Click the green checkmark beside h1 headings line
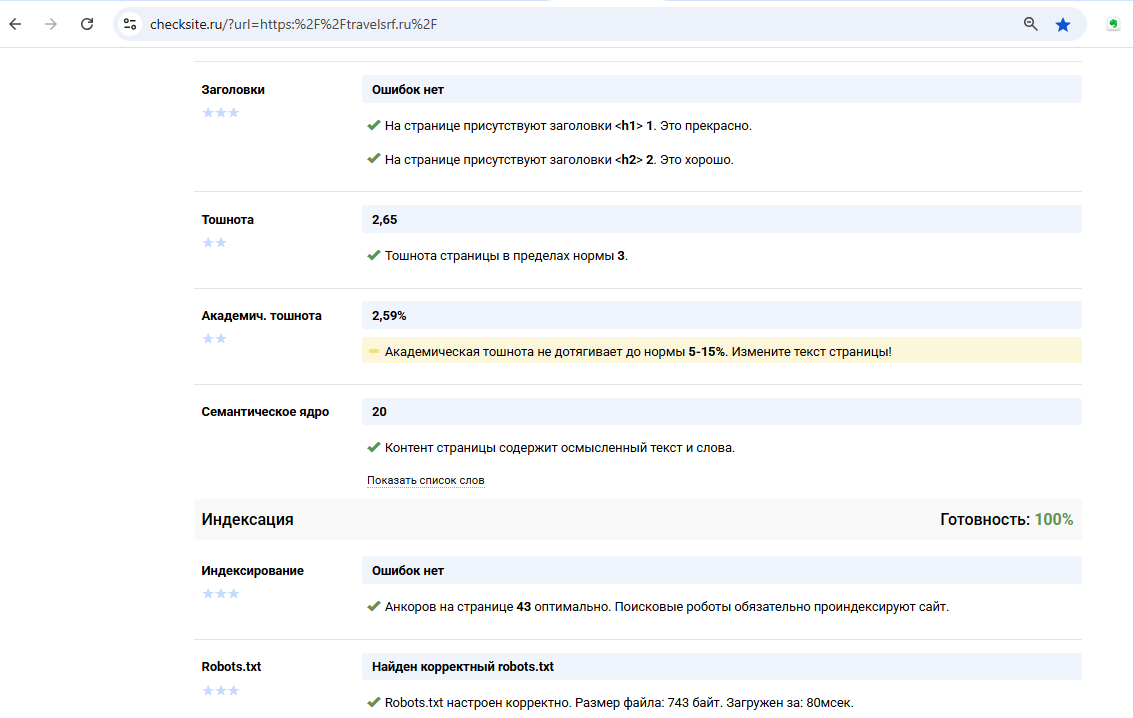The height and width of the screenshot is (718, 1133). coord(374,125)
